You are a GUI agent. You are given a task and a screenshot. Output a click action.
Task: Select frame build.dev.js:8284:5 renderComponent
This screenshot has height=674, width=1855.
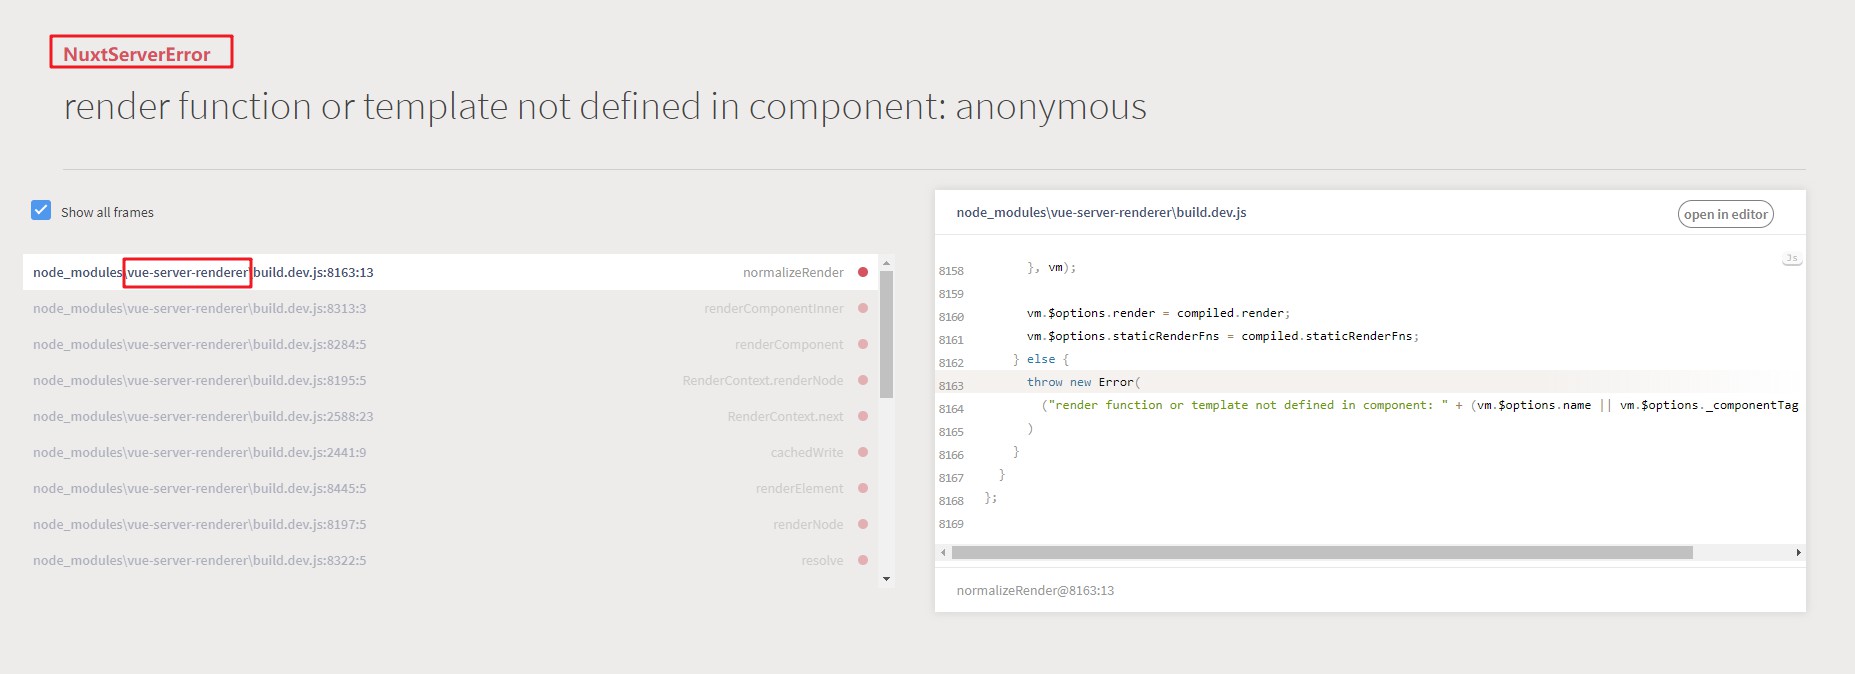click(450, 344)
